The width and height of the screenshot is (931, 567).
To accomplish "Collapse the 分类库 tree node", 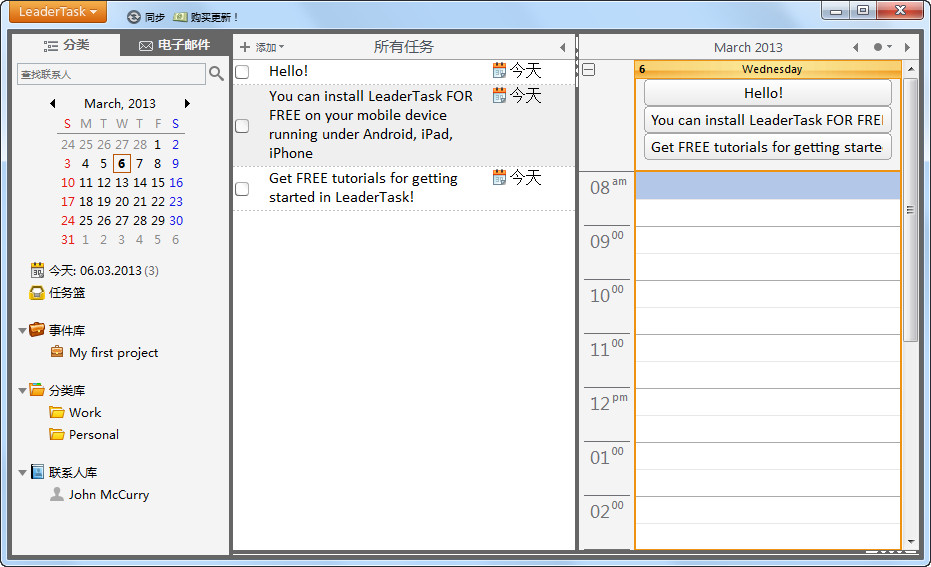I will click(x=22, y=391).
